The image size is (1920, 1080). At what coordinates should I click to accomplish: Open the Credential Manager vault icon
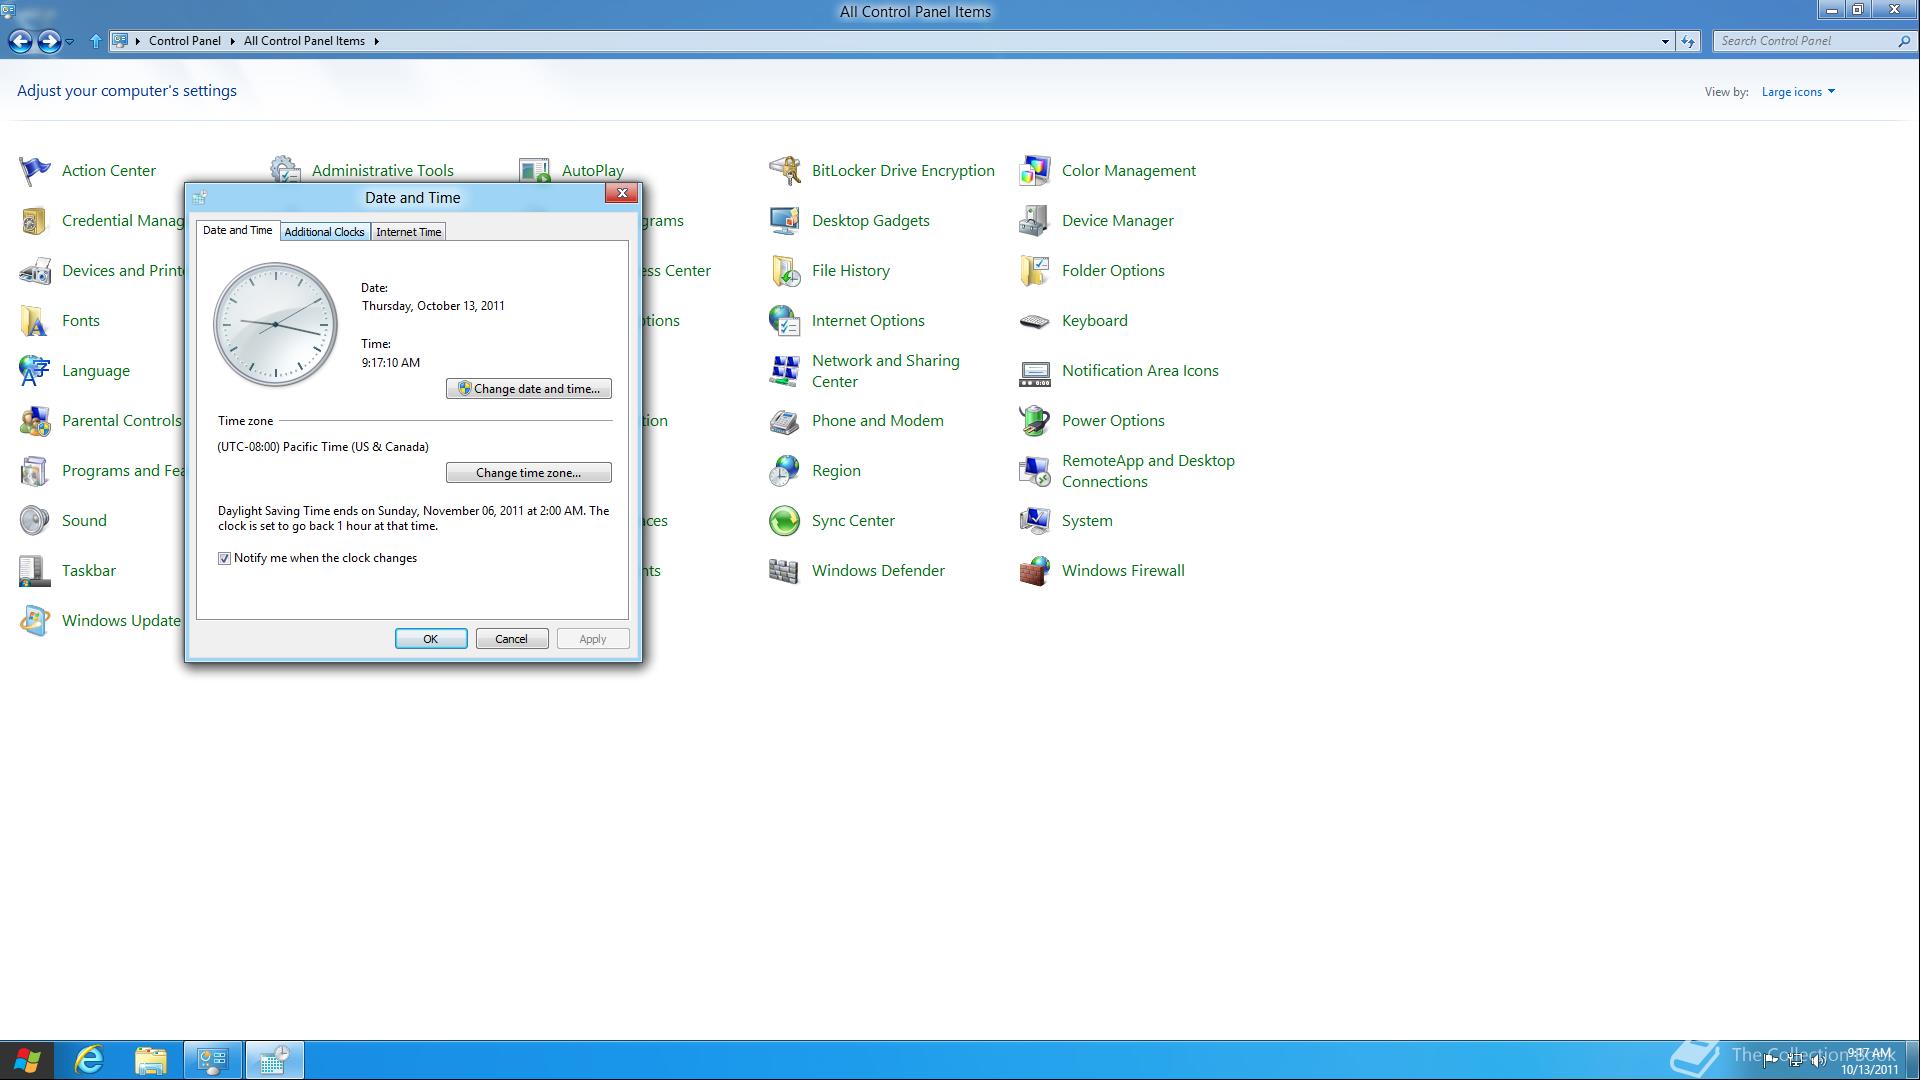(x=35, y=221)
